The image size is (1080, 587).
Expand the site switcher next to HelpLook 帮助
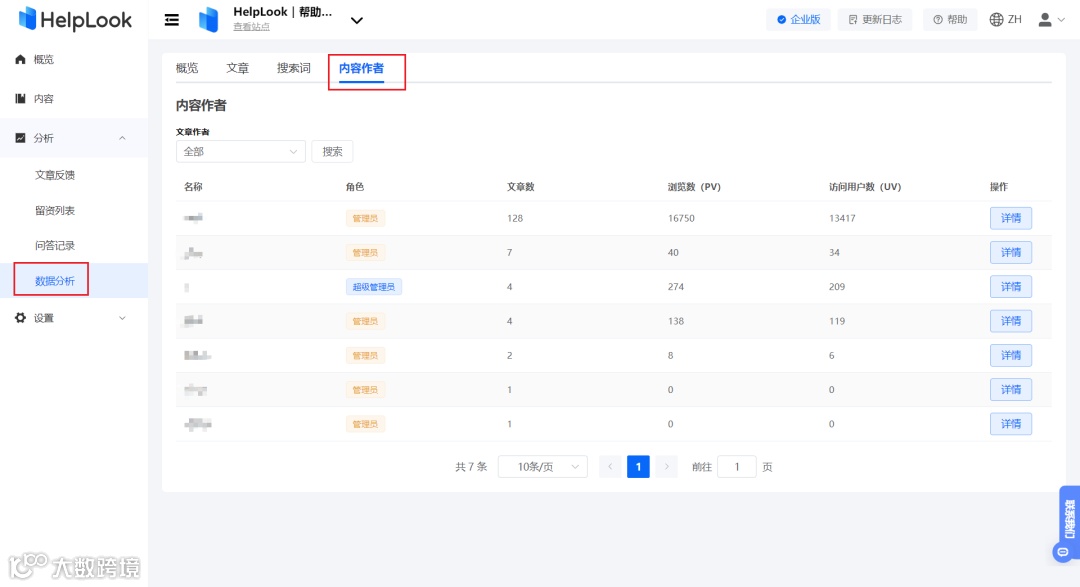coord(357,19)
